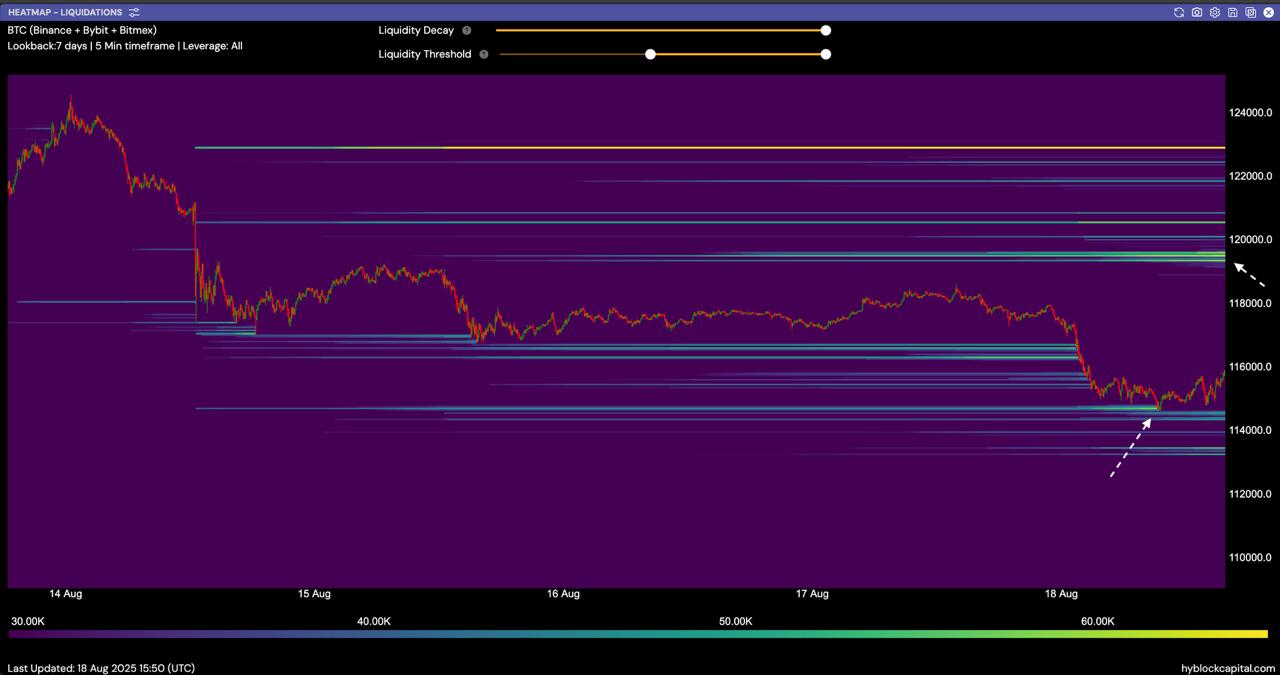
Task: Click the 16 Aug date axis label
Action: [x=563, y=594]
